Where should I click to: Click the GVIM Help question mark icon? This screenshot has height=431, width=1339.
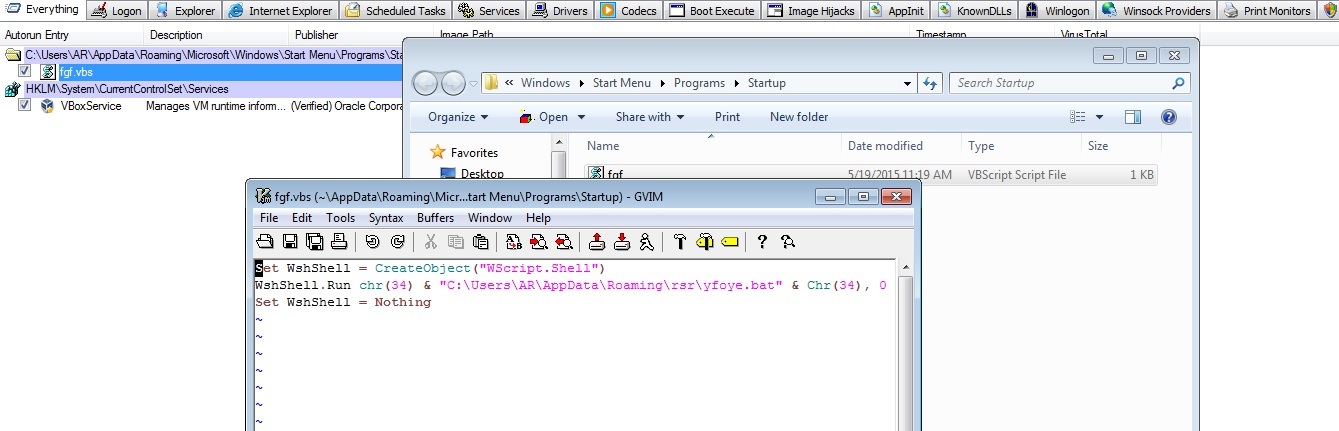point(762,241)
